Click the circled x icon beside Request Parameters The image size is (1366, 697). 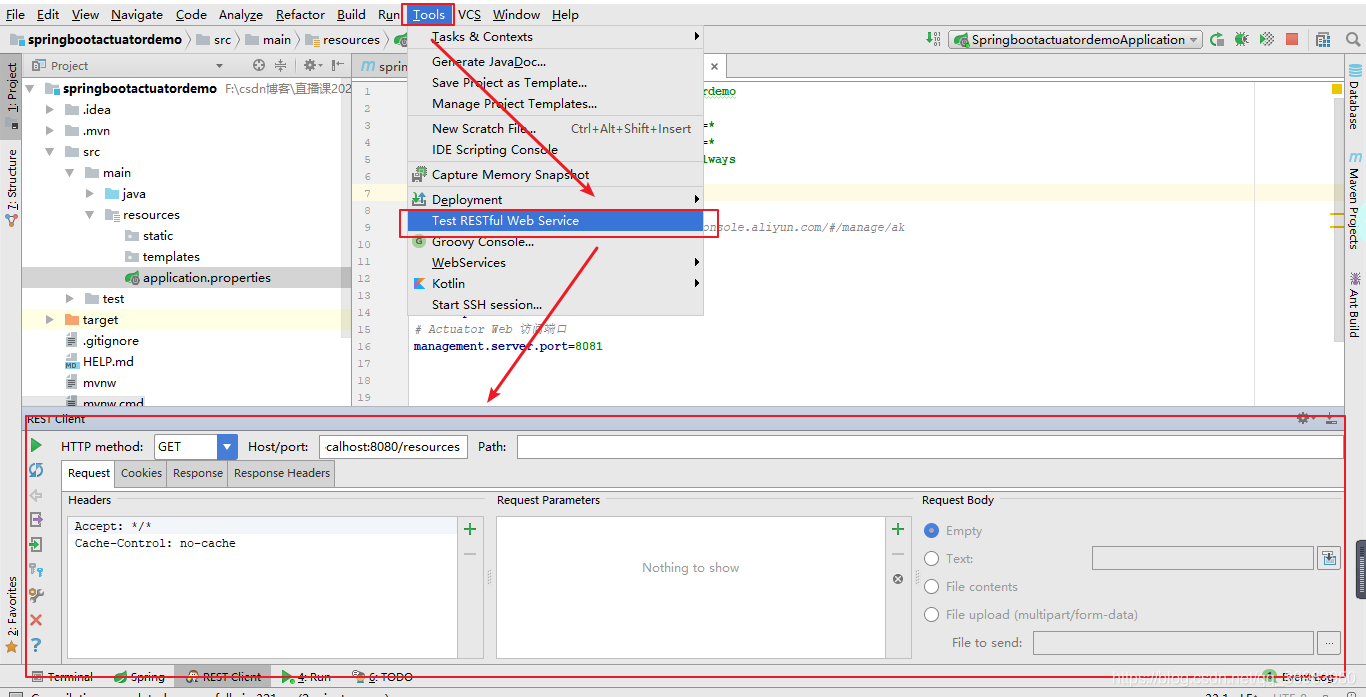click(x=898, y=579)
